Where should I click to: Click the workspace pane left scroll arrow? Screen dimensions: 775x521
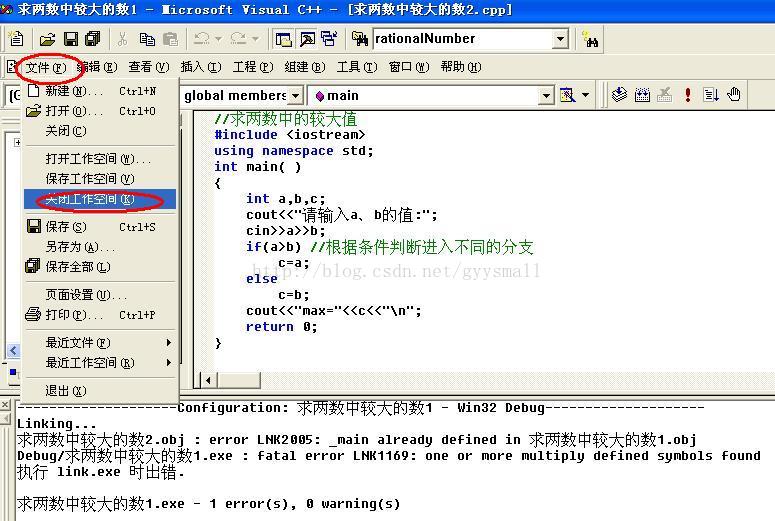13,350
